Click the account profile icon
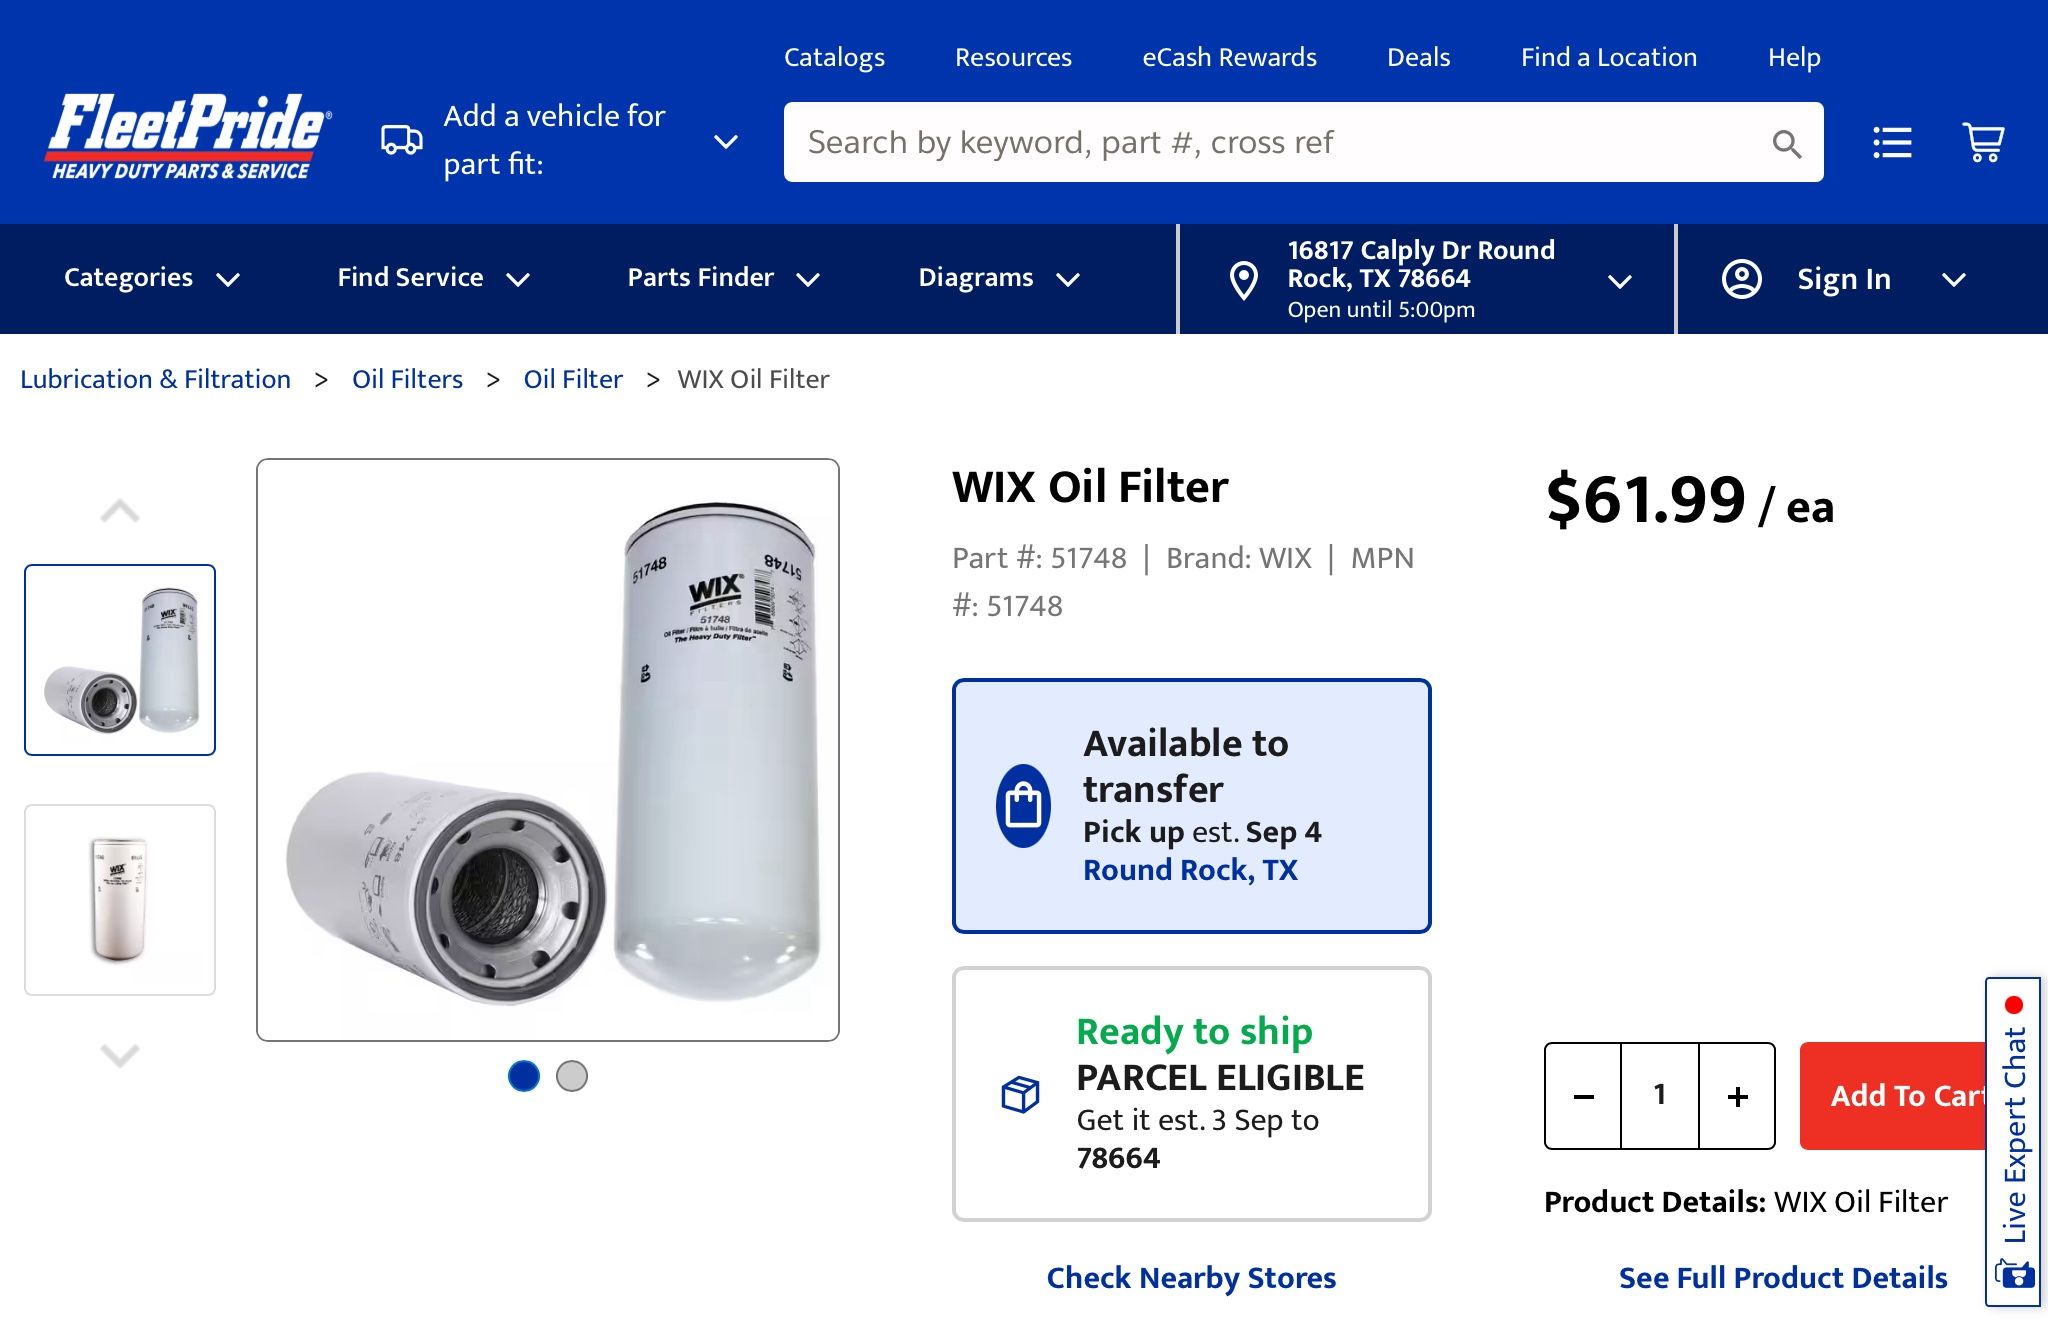This screenshot has width=2048, height=1322. (x=1743, y=279)
